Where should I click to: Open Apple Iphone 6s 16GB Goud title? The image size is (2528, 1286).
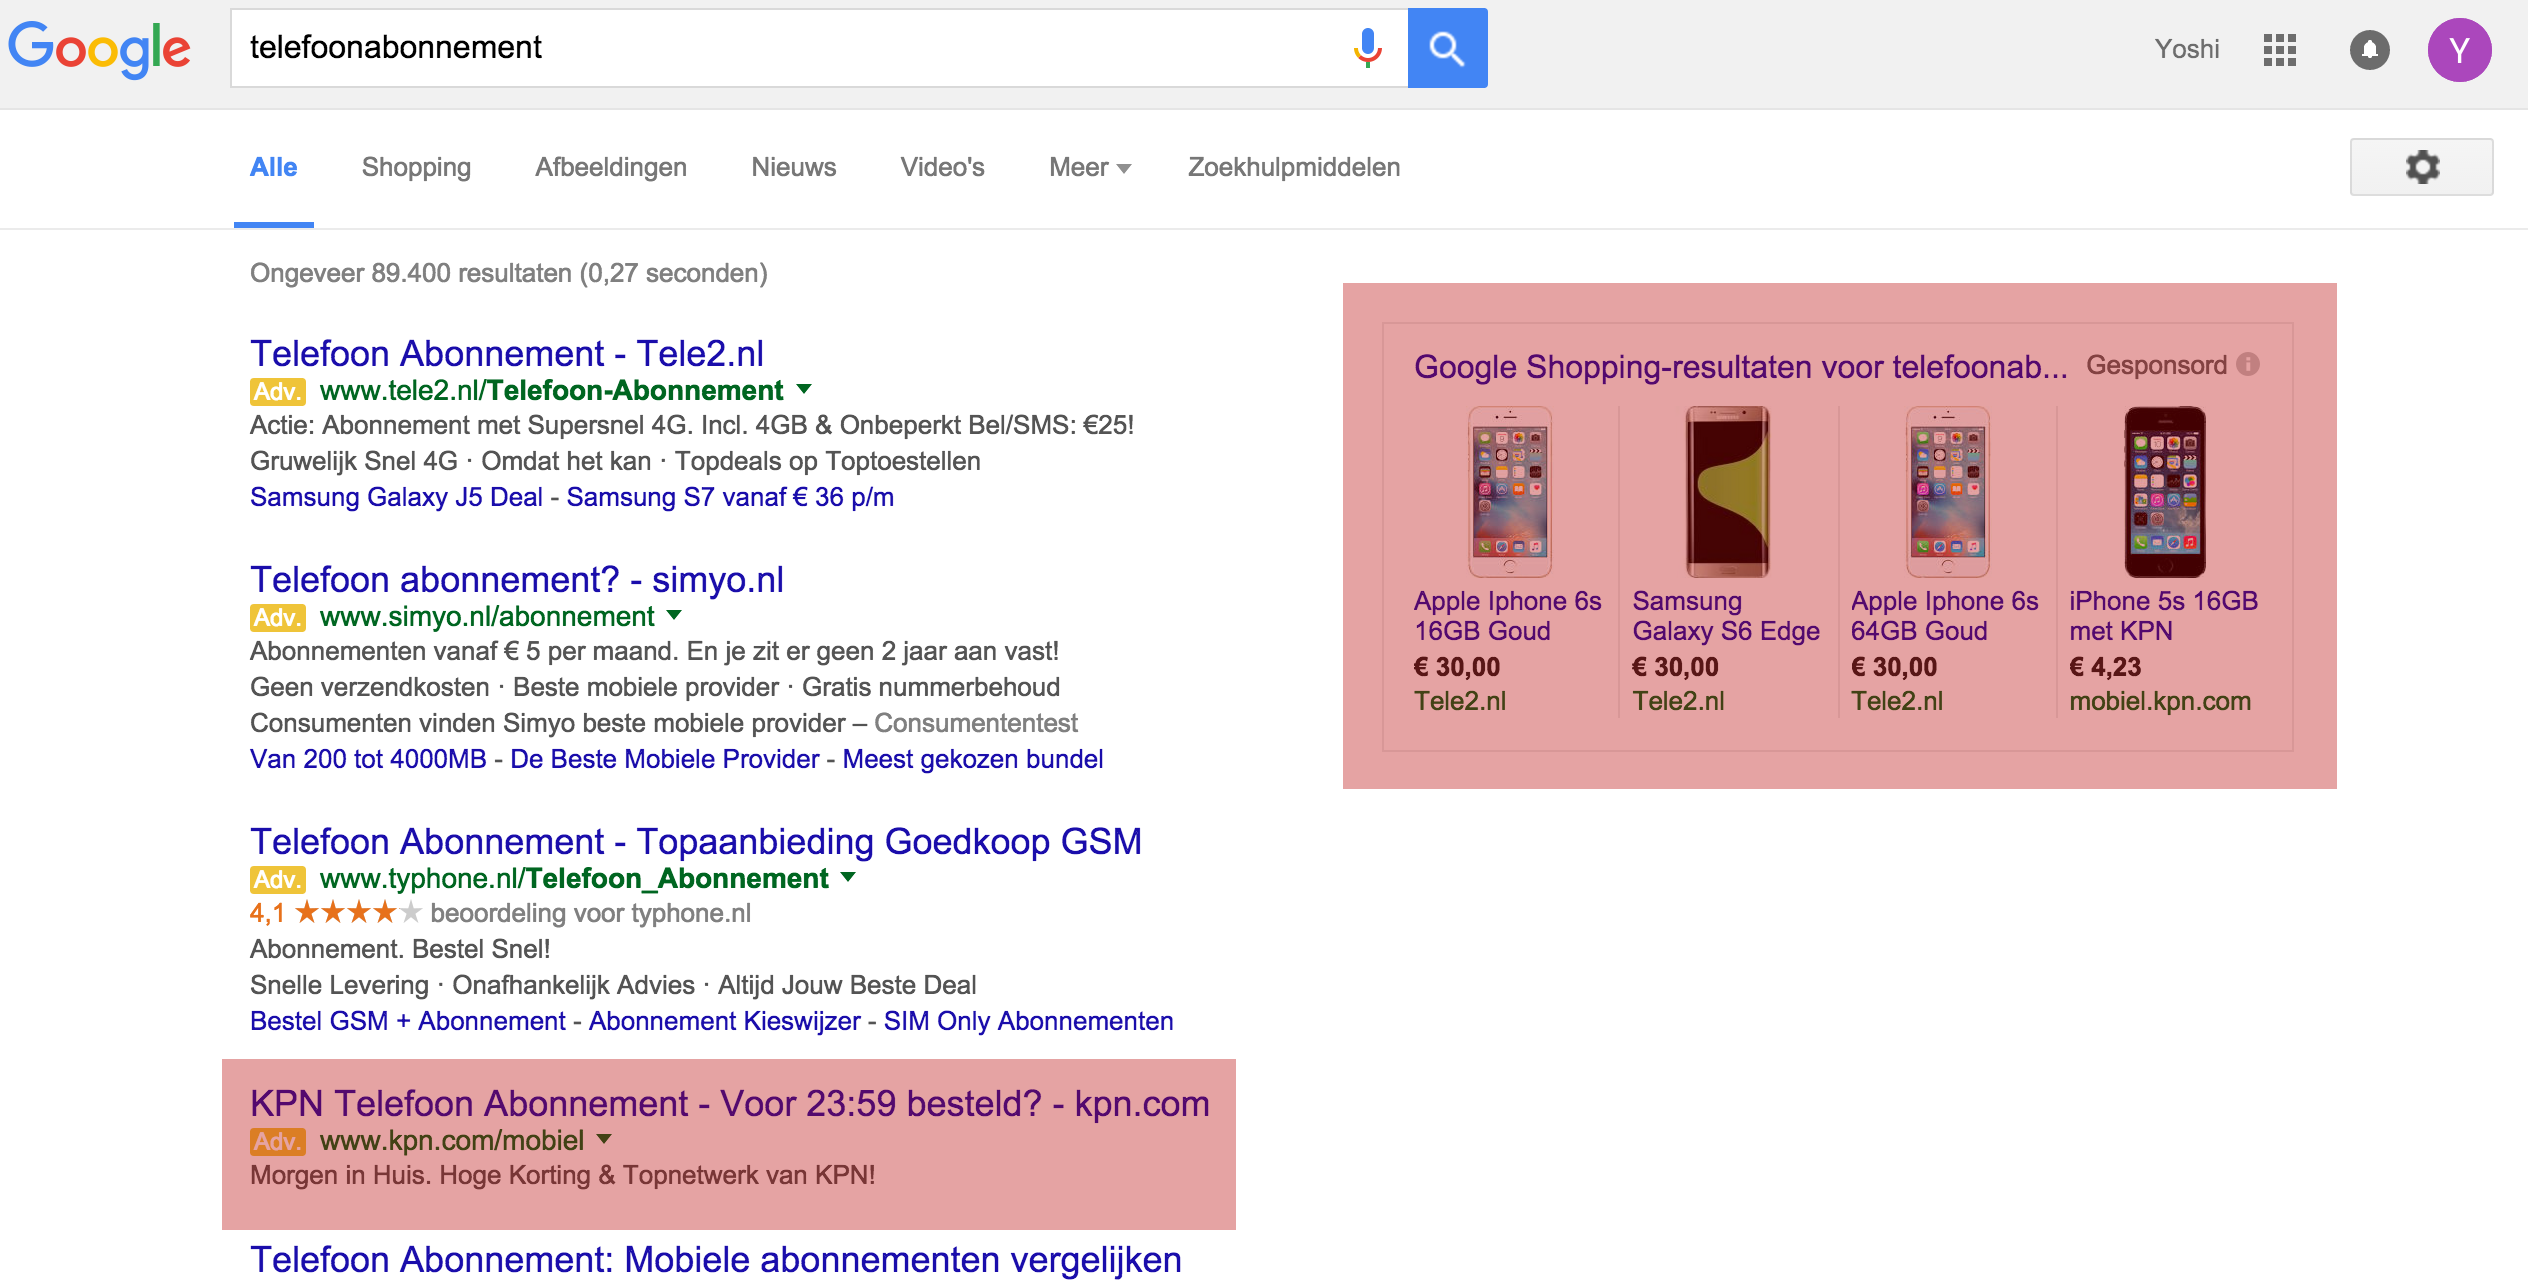(1507, 616)
